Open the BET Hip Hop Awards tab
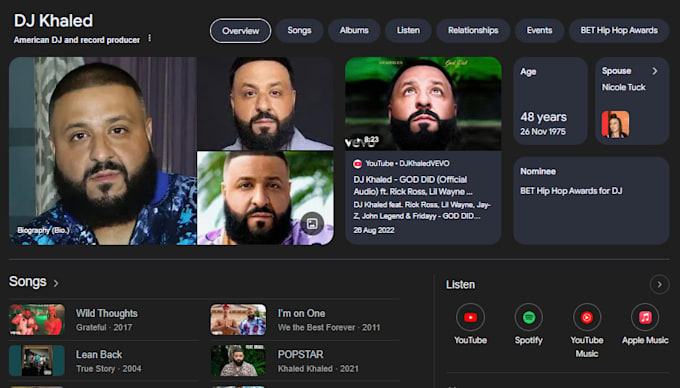The height and width of the screenshot is (388, 680). 619,30
